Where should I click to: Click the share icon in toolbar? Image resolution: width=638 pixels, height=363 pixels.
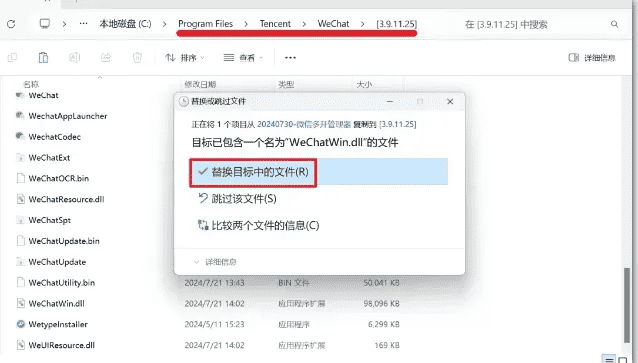(106, 58)
